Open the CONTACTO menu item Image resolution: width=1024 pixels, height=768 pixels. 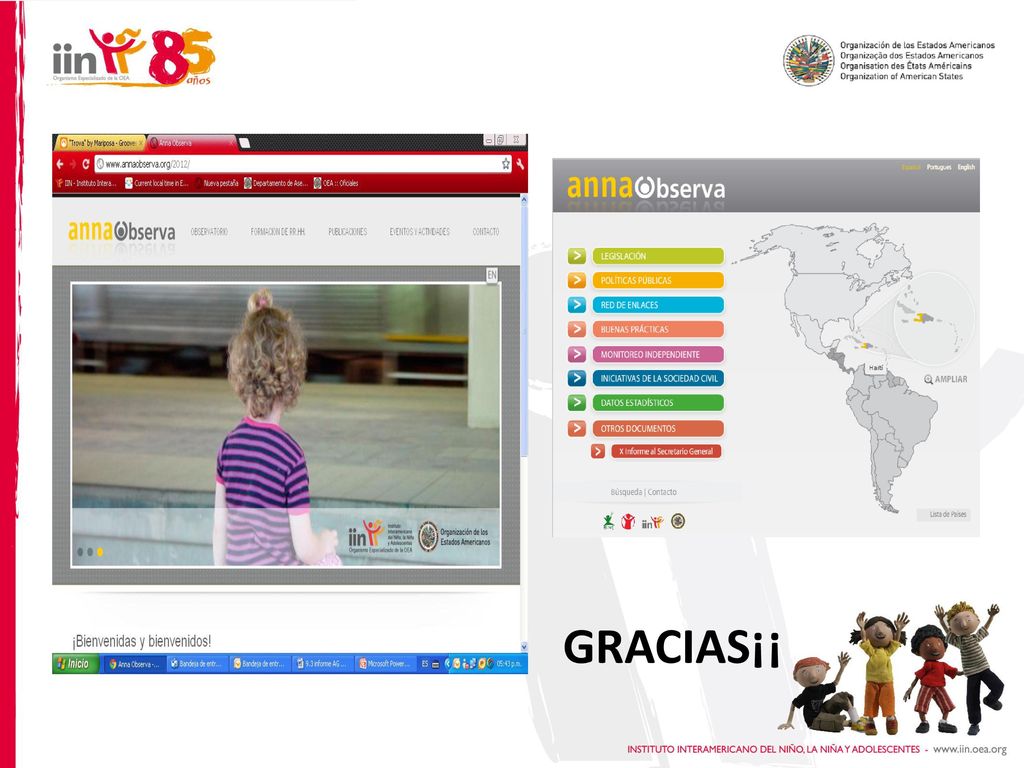[x=486, y=232]
